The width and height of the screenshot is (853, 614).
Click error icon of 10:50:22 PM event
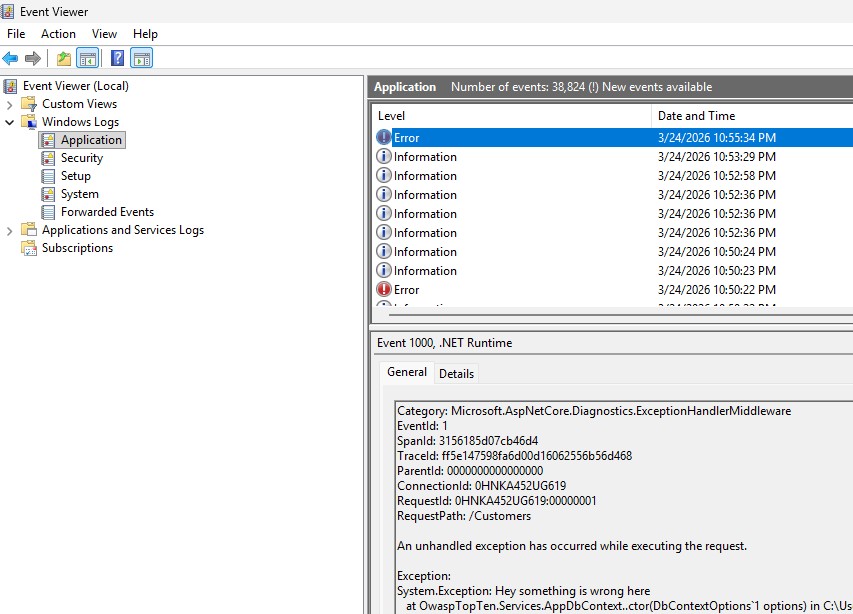point(384,289)
